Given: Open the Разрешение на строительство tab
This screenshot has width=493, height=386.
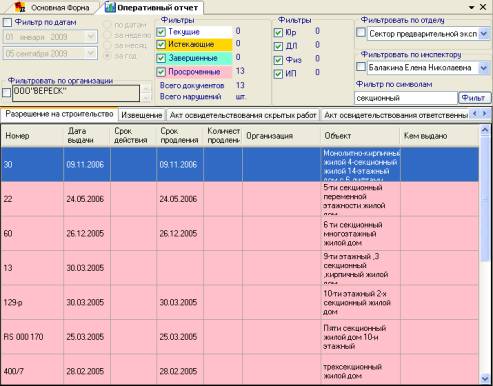Looking at the screenshot, I should coord(59,114).
